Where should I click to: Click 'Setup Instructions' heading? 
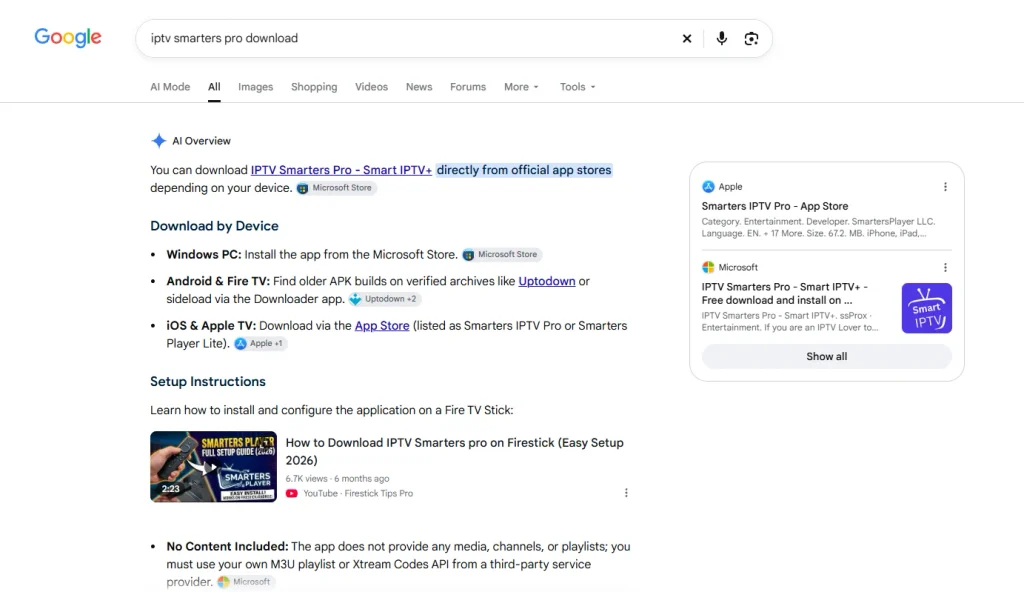click(x=208, y=382)
